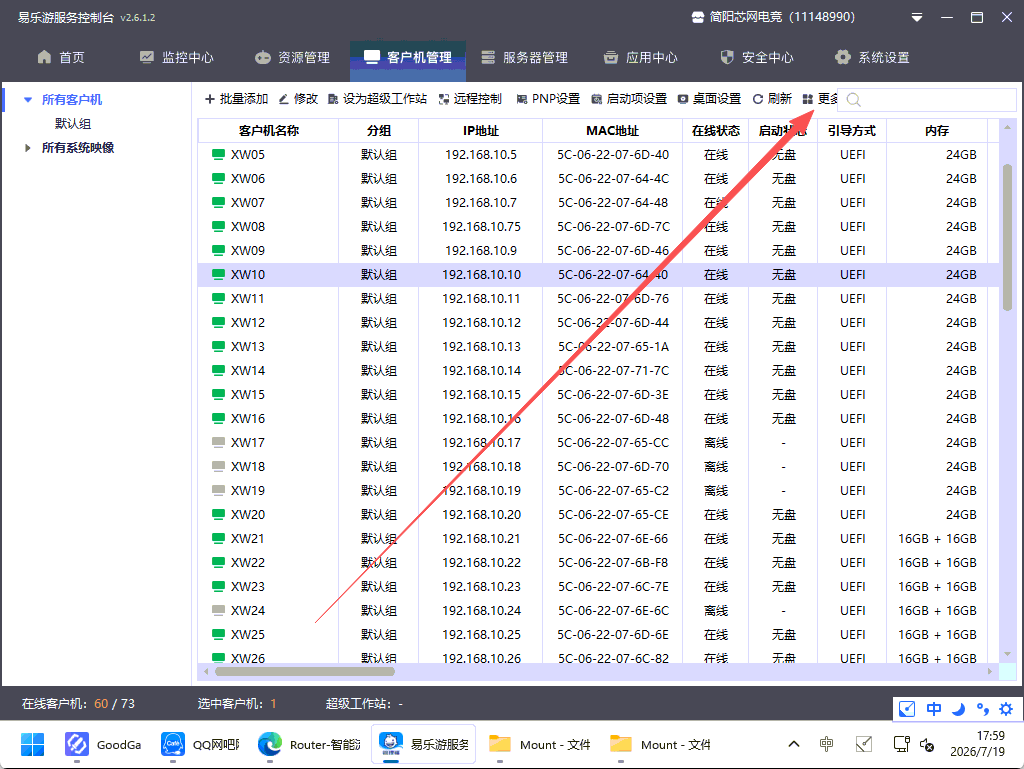Click the volume muted tray icon
1024x769 pixels.
[x=927, y=744]
